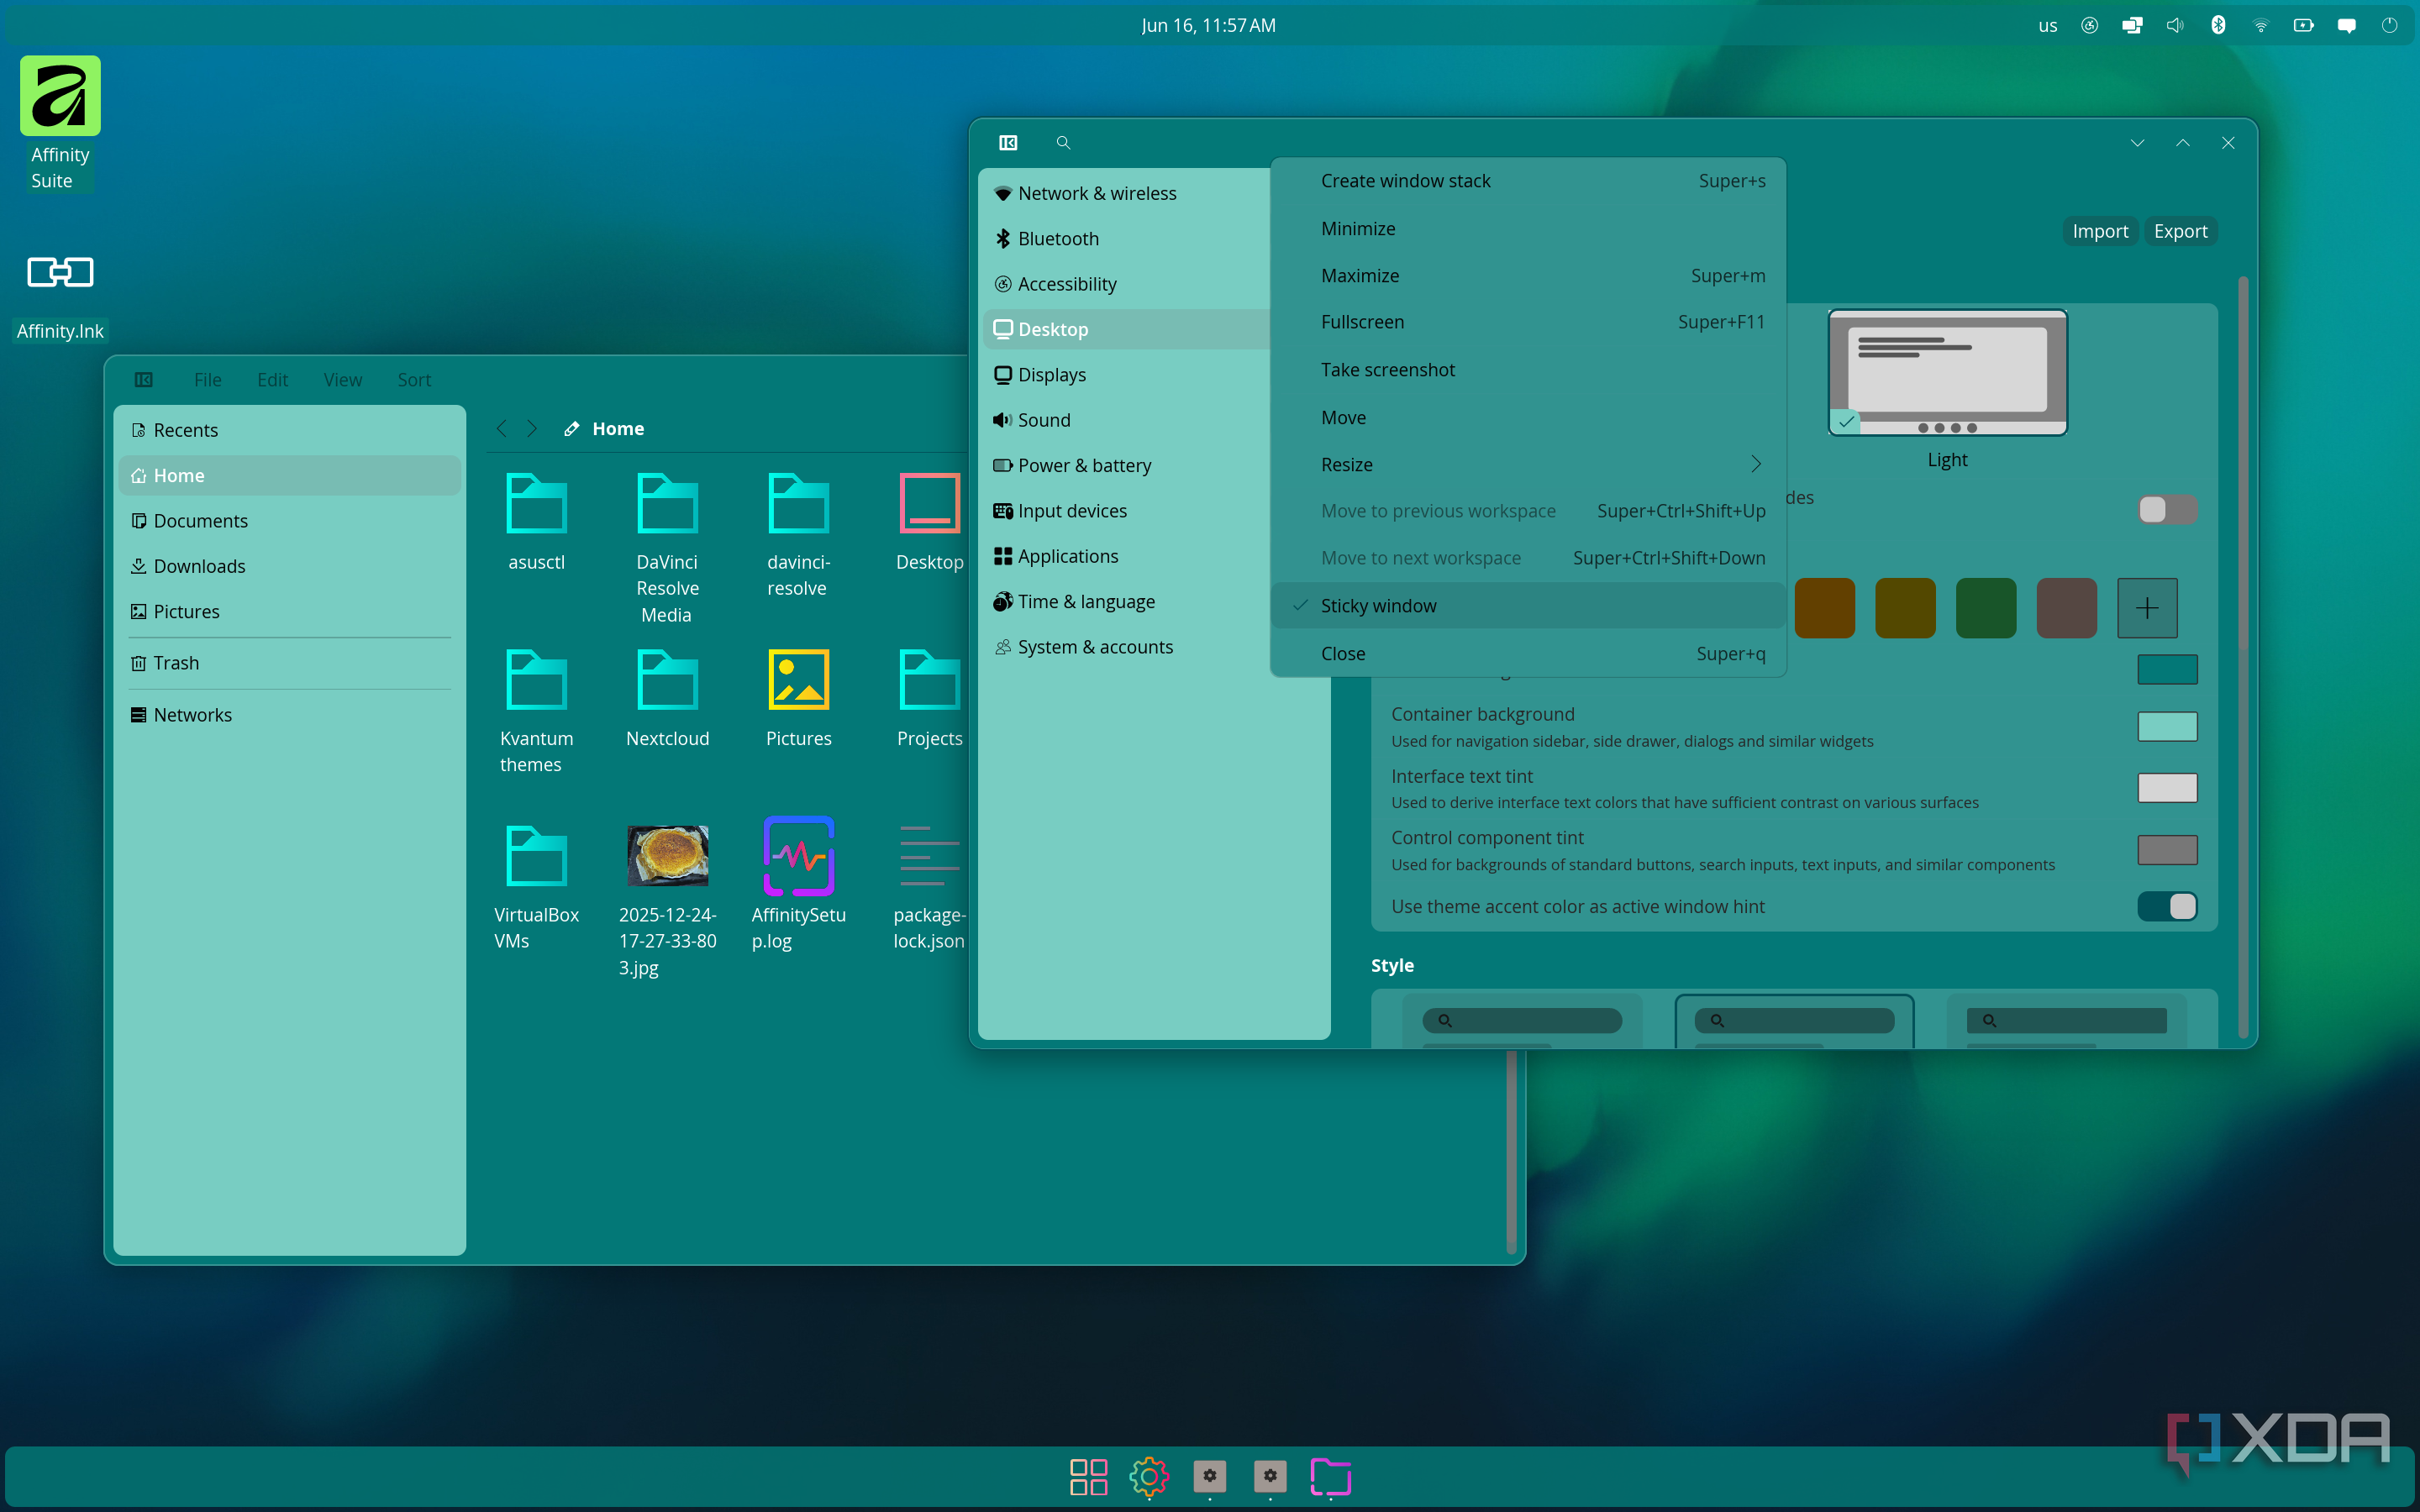Go back with the Files back arrow
The width and height of the screenshot is (2420, 1512).
502,429
